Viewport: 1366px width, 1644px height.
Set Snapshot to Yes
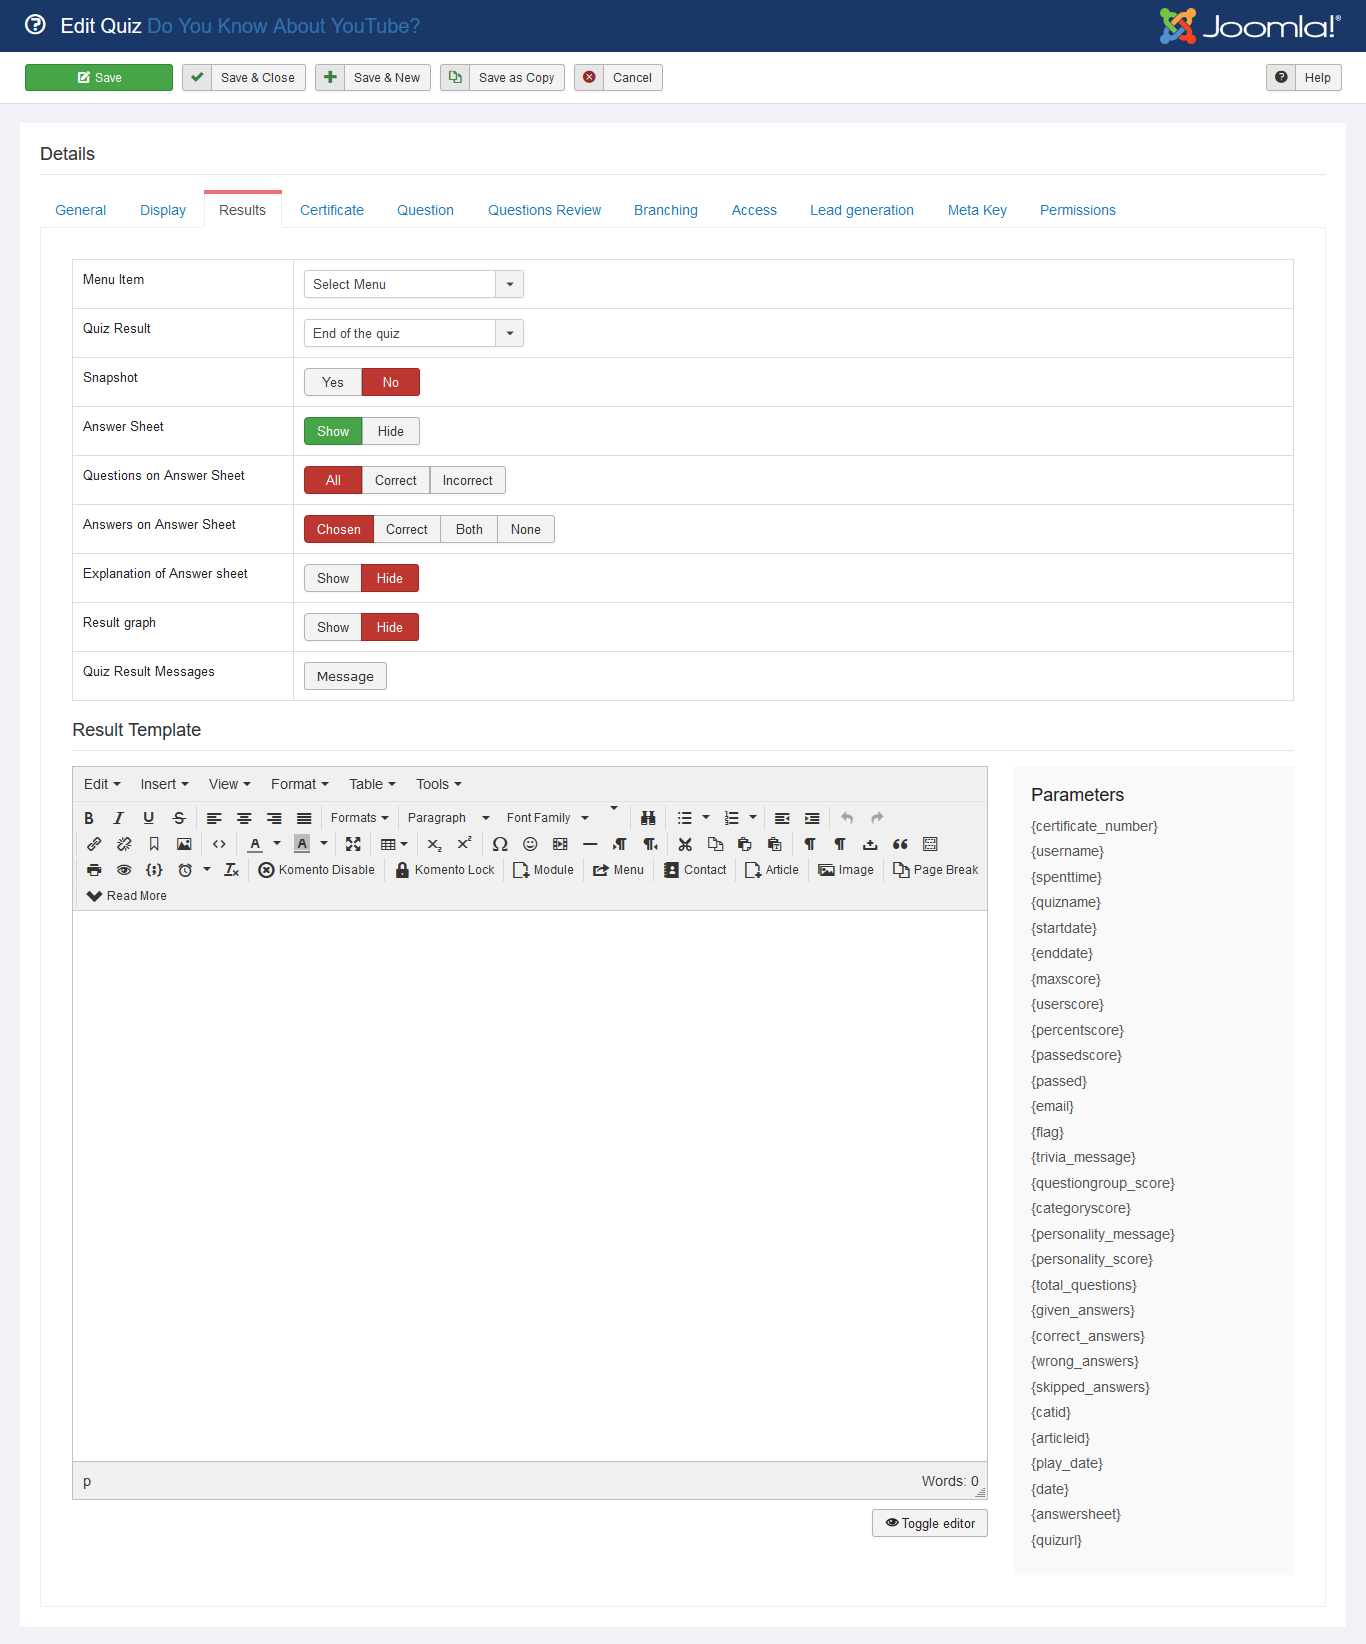[x=333, y=382]
